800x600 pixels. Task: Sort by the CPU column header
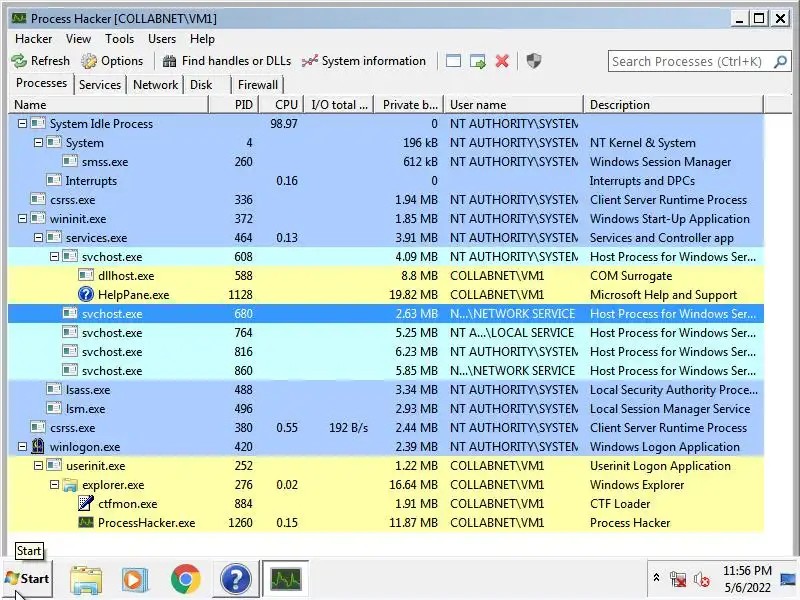pyautogui.click(x=282, y=105)
